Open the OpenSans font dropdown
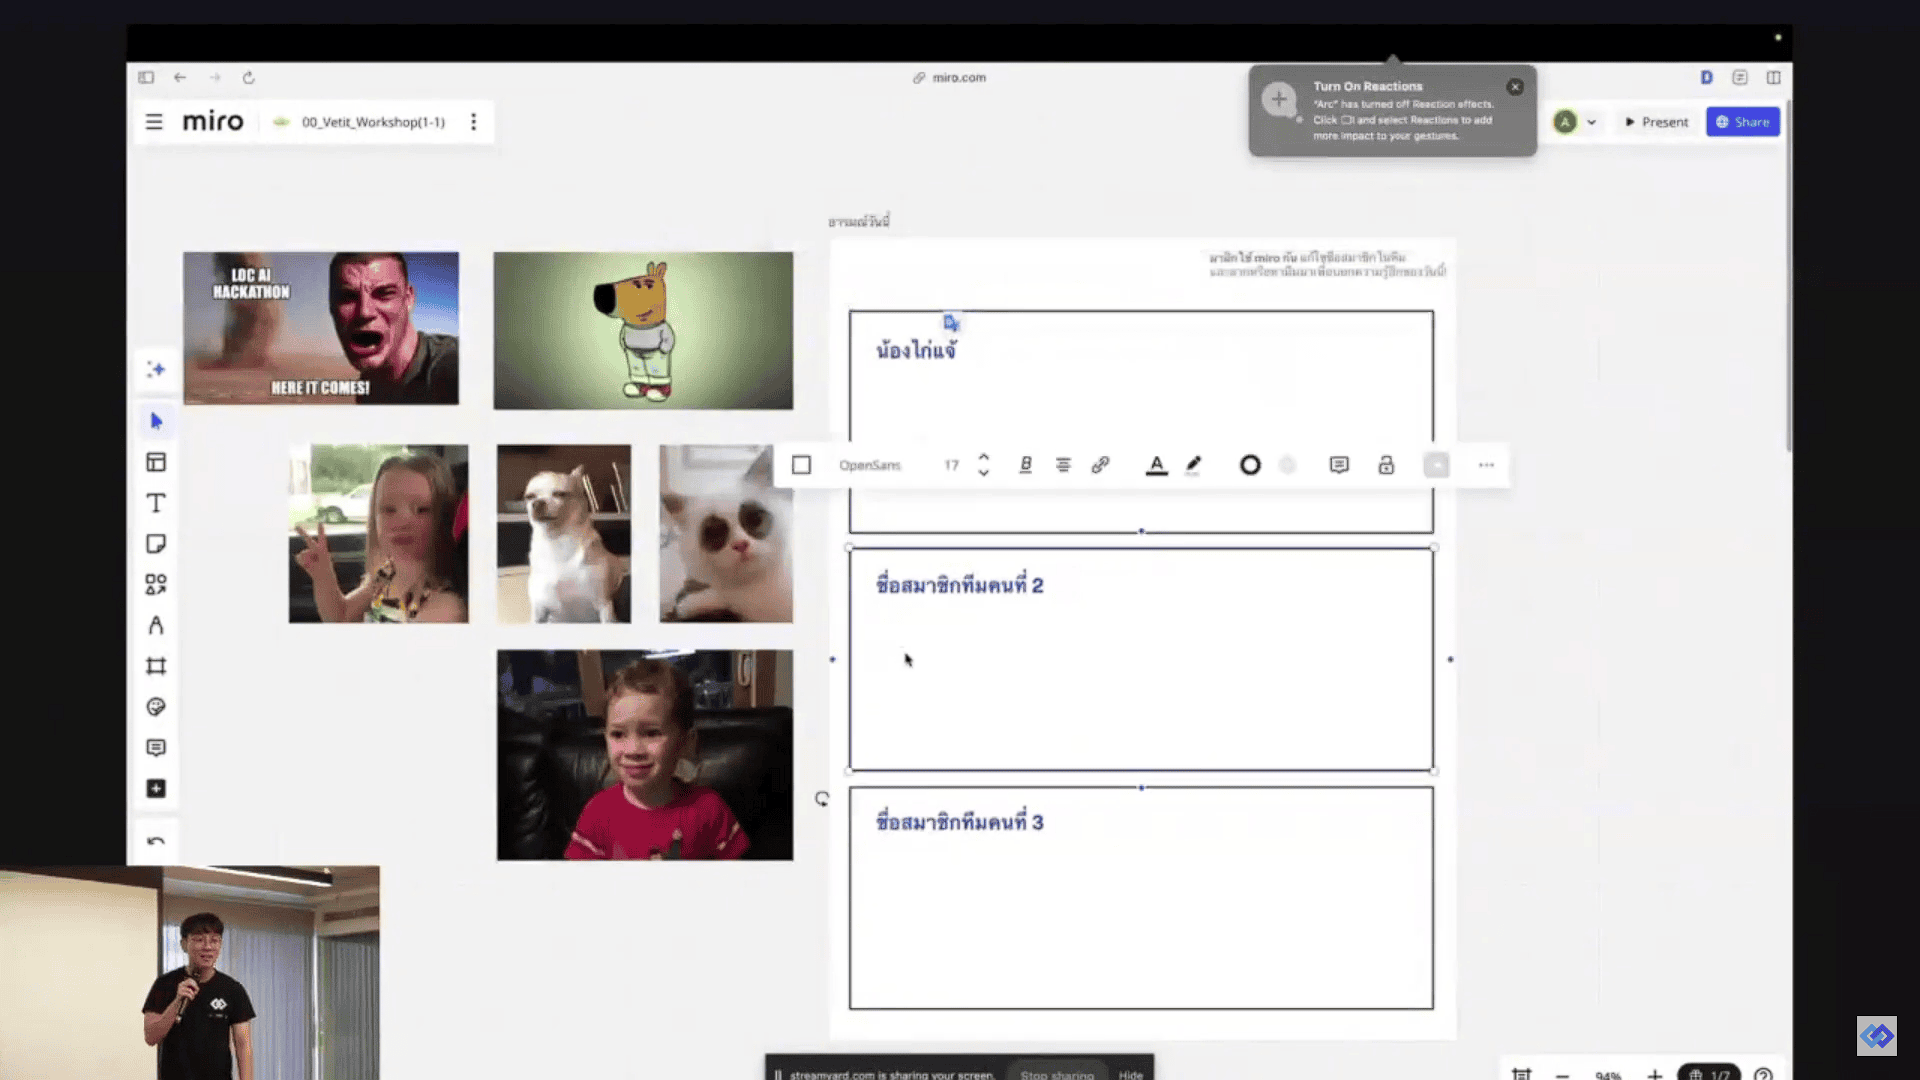This screenshot has height=1080, width=1920. point(870,465)
